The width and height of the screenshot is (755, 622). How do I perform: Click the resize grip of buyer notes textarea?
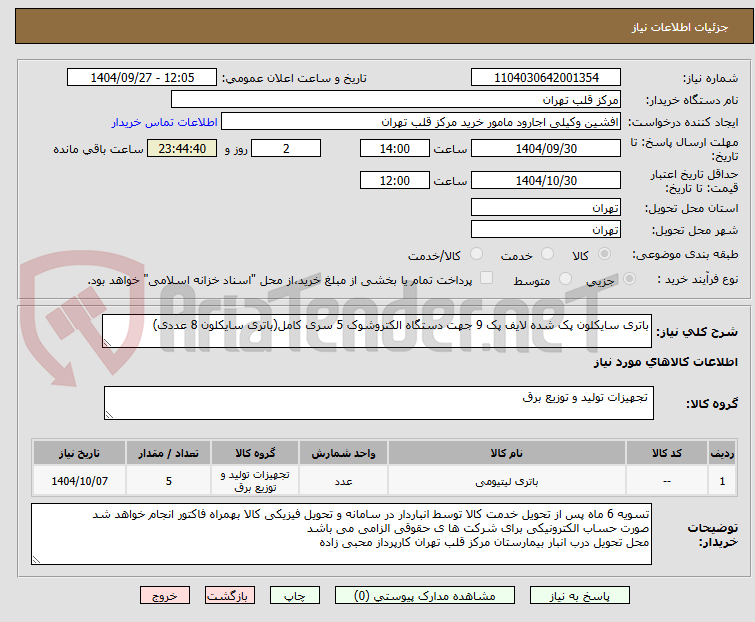[36, 559]
